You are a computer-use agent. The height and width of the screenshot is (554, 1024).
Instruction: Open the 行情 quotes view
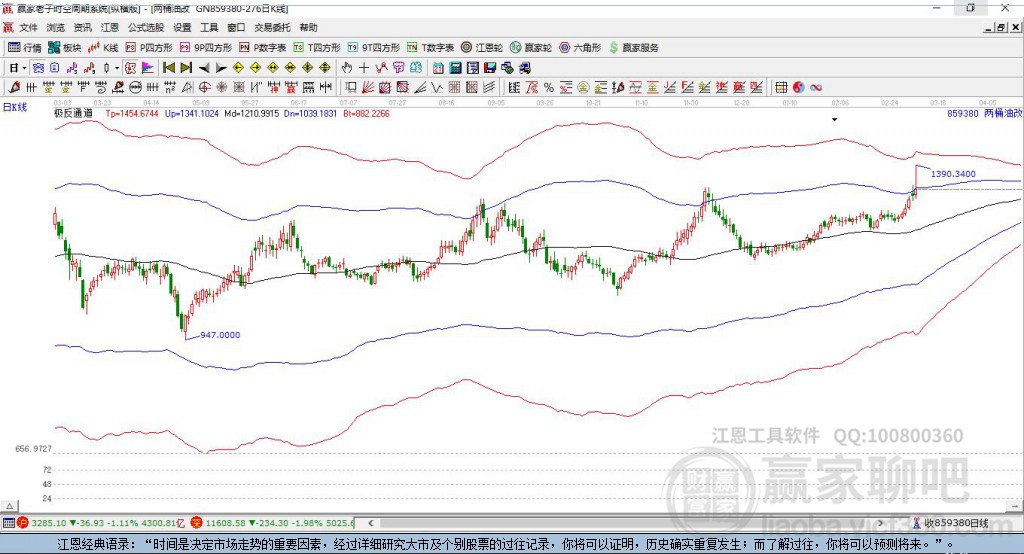tap(25, 48)
